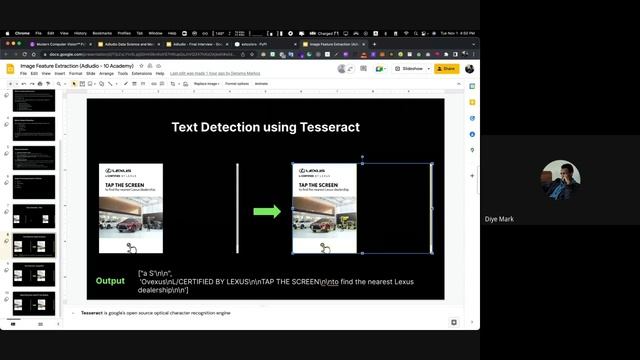Click the Insert image icon
Screen dimensions: 640x360
91,84
